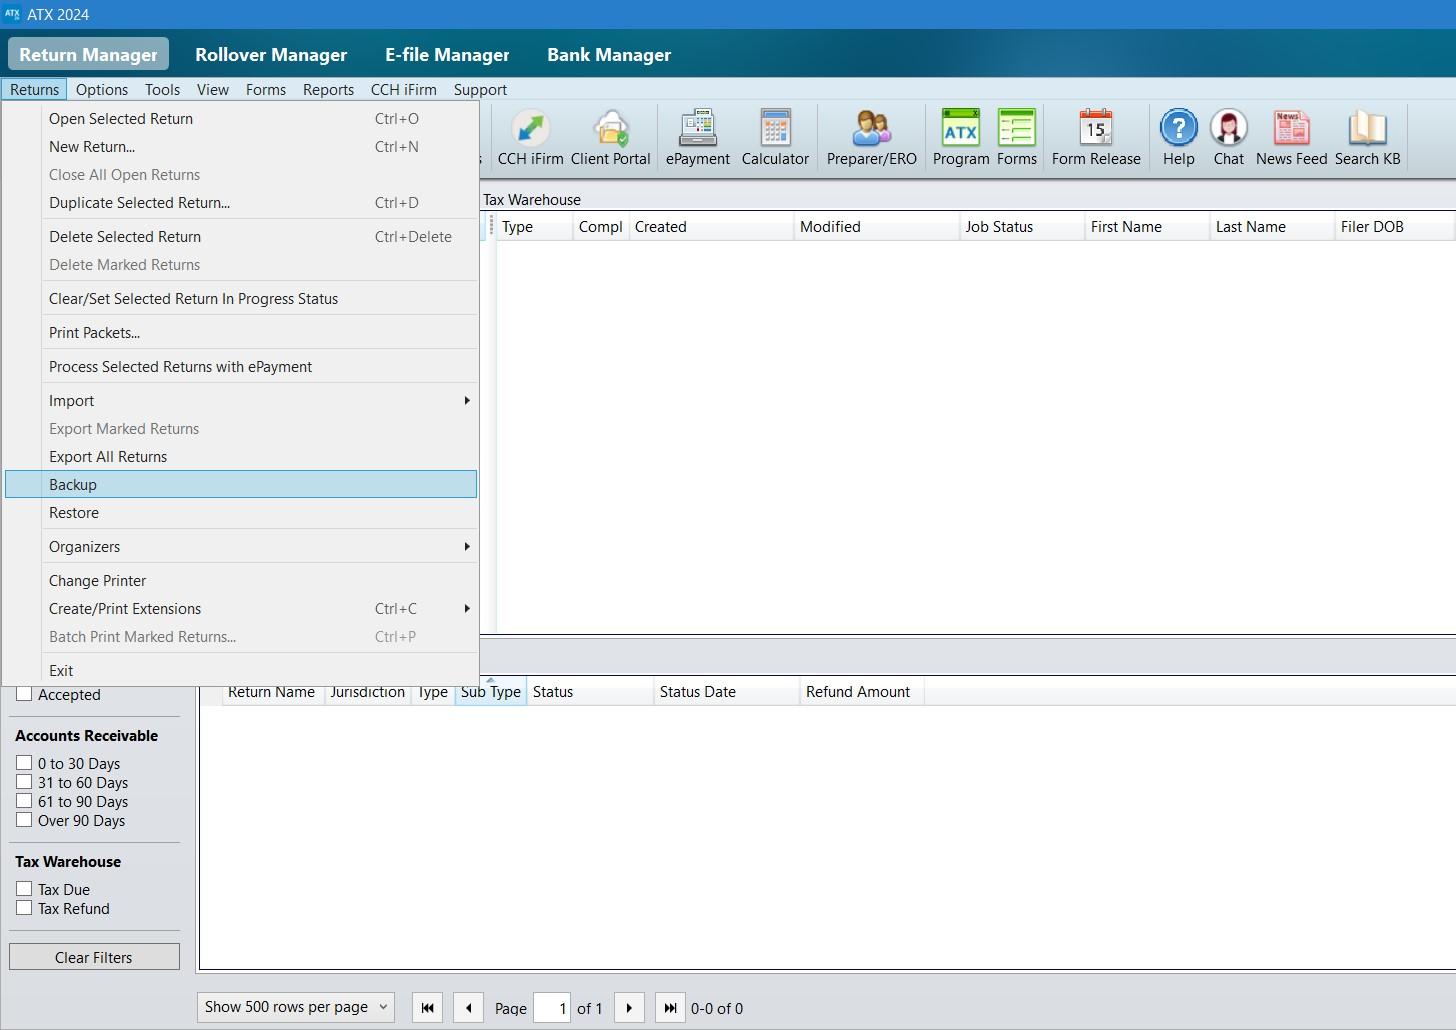Click the ATX 2024 title bar icon
This screenshot has height=1030, width=1456.
point(12,14)
